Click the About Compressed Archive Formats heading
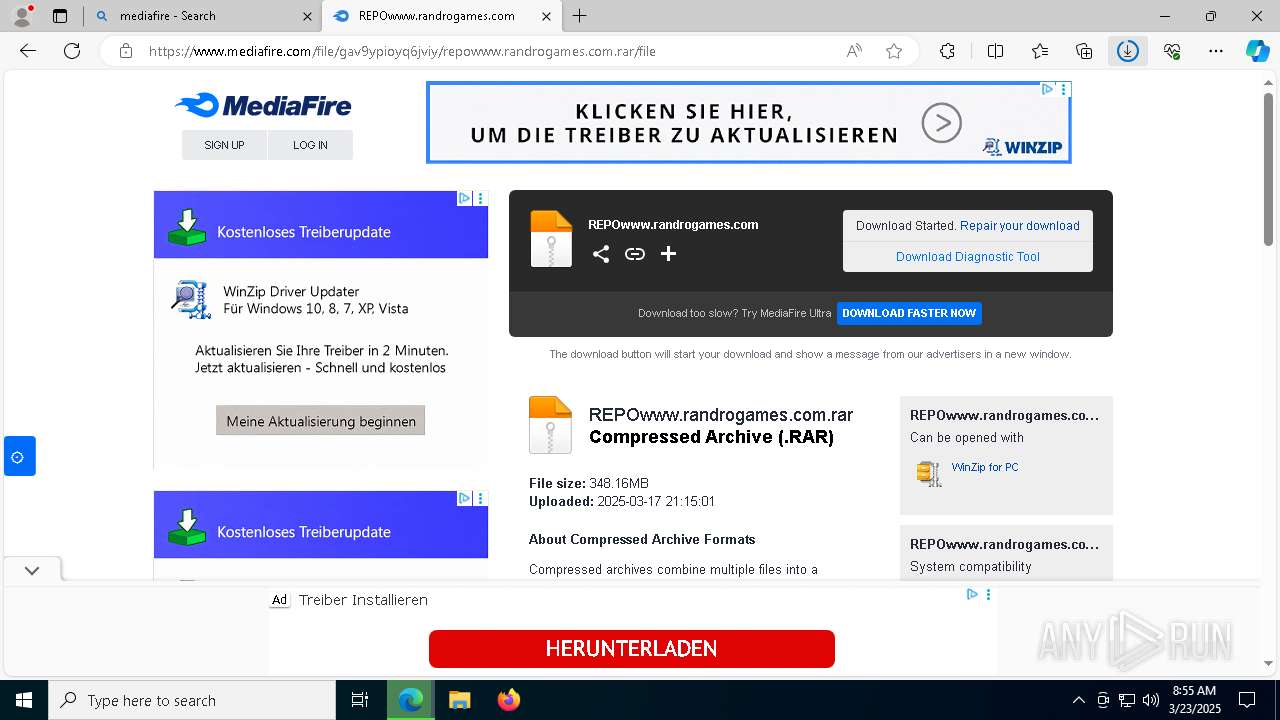 (x=642, y=539)
